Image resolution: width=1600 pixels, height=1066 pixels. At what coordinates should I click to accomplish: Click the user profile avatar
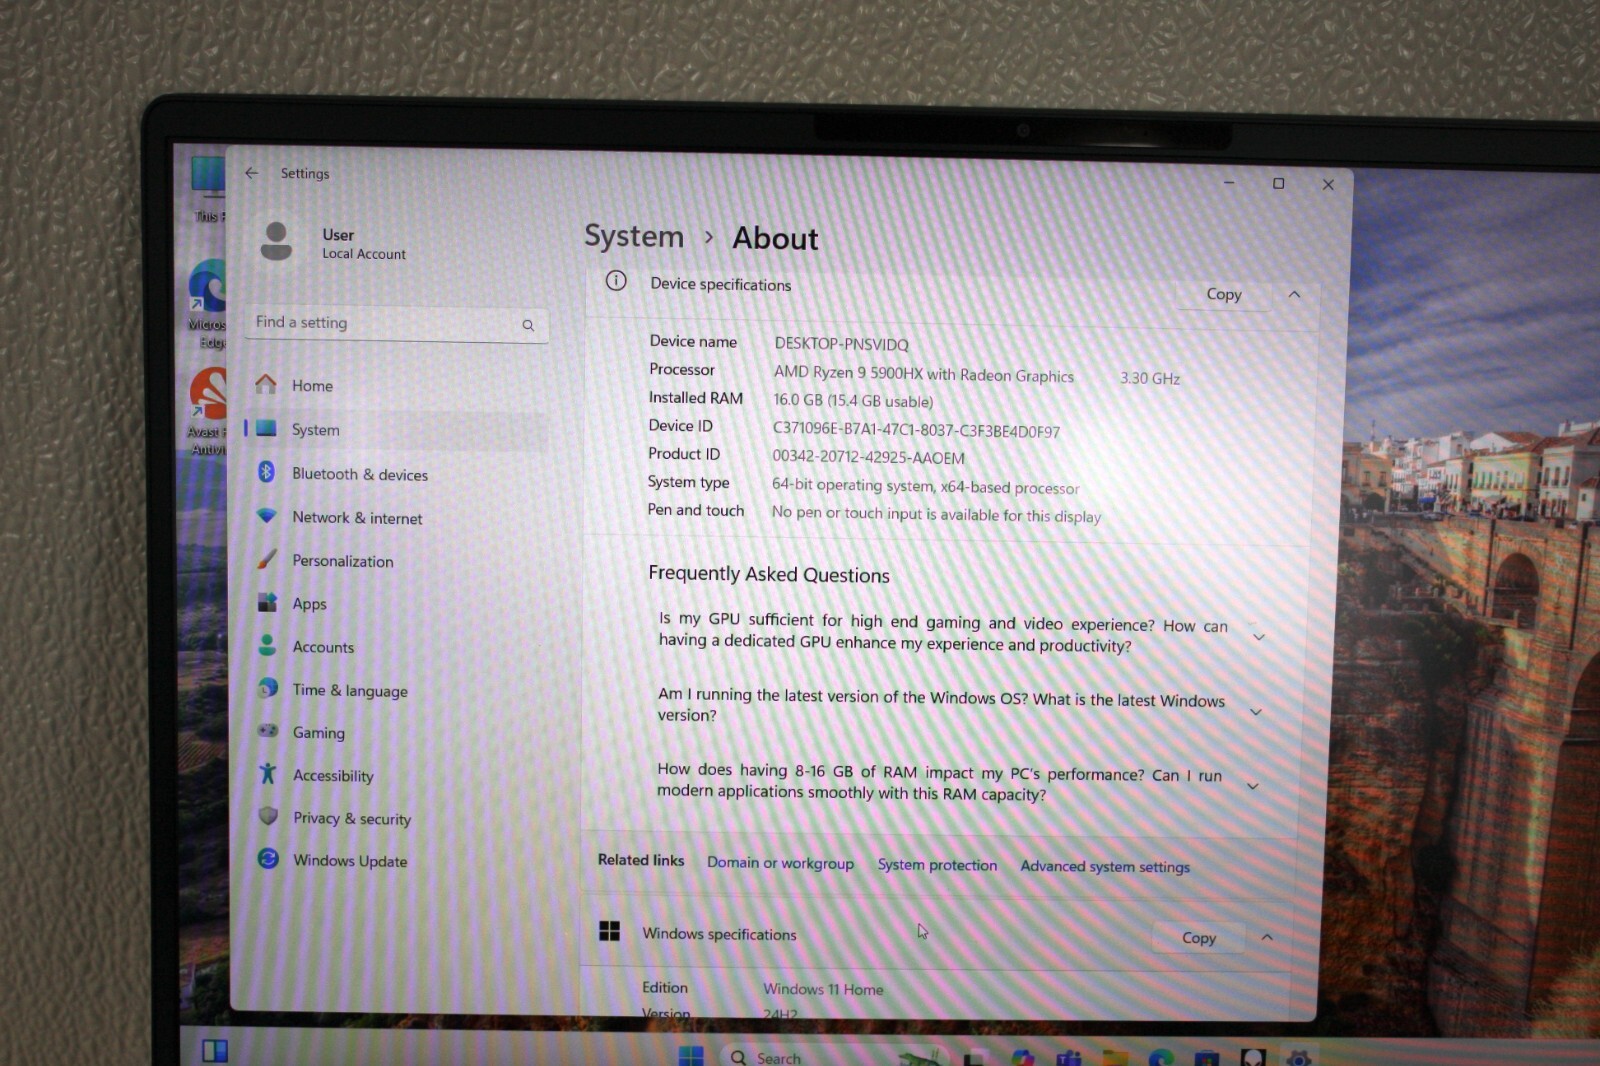tap(276, 241)
